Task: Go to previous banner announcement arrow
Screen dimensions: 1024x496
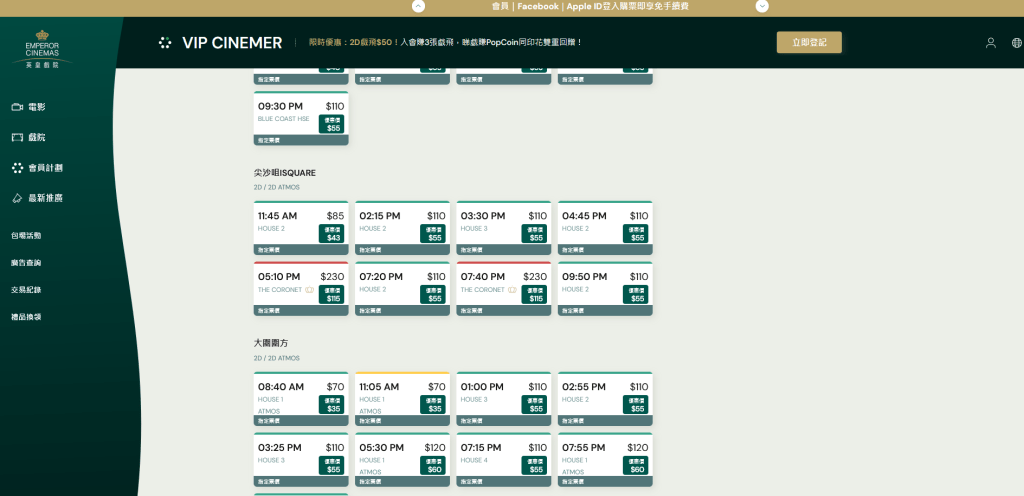Action: (x=418, y=6)
